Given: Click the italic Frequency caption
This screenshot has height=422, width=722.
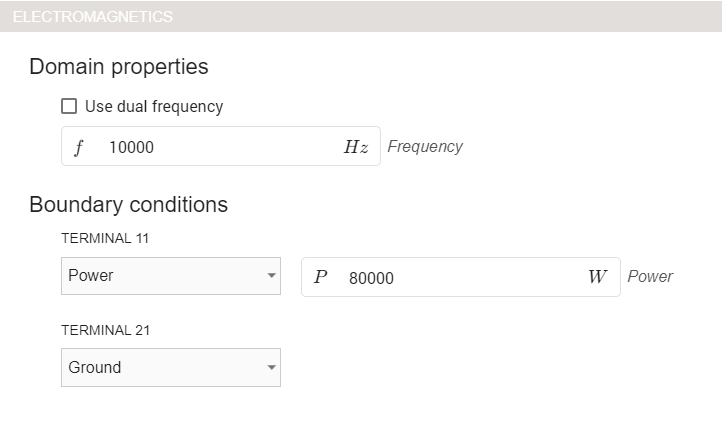Looking at the screenshot, I should tap(425, 147).
